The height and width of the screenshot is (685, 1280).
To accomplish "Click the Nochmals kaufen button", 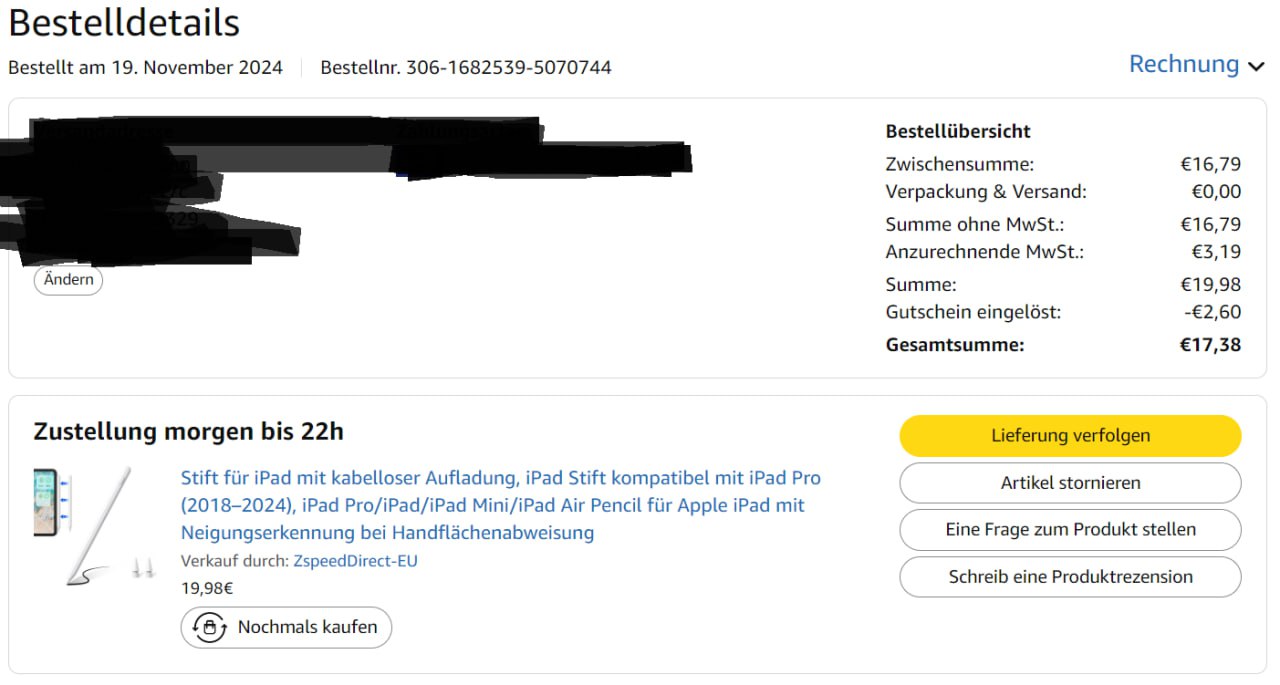I will click(x=286, y=627).
